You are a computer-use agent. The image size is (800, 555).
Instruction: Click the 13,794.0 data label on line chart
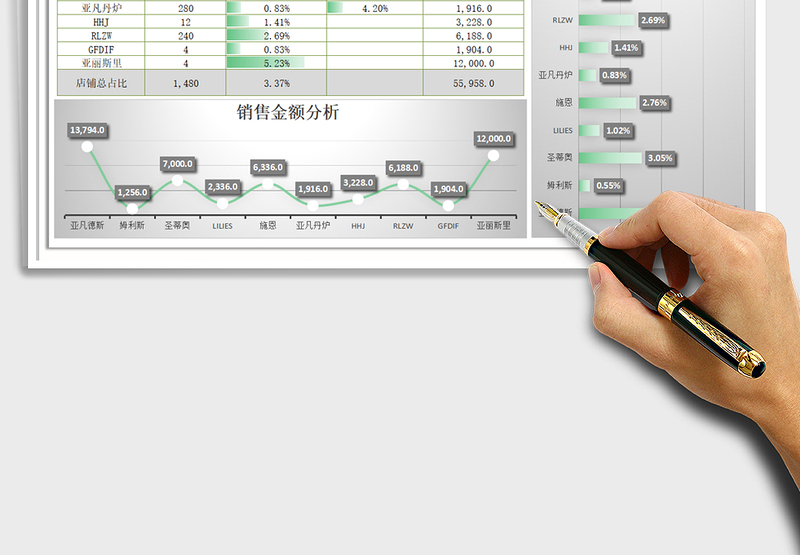87,130
